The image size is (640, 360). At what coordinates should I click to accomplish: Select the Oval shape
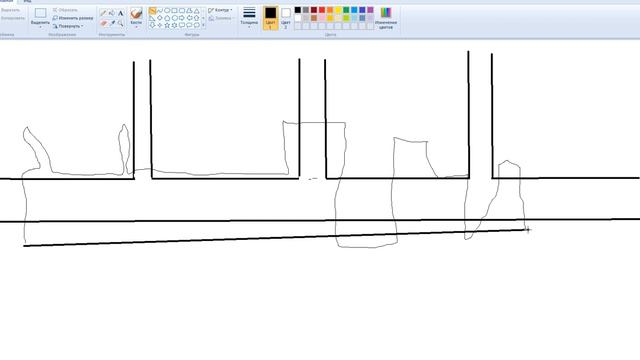coord(167,11)
